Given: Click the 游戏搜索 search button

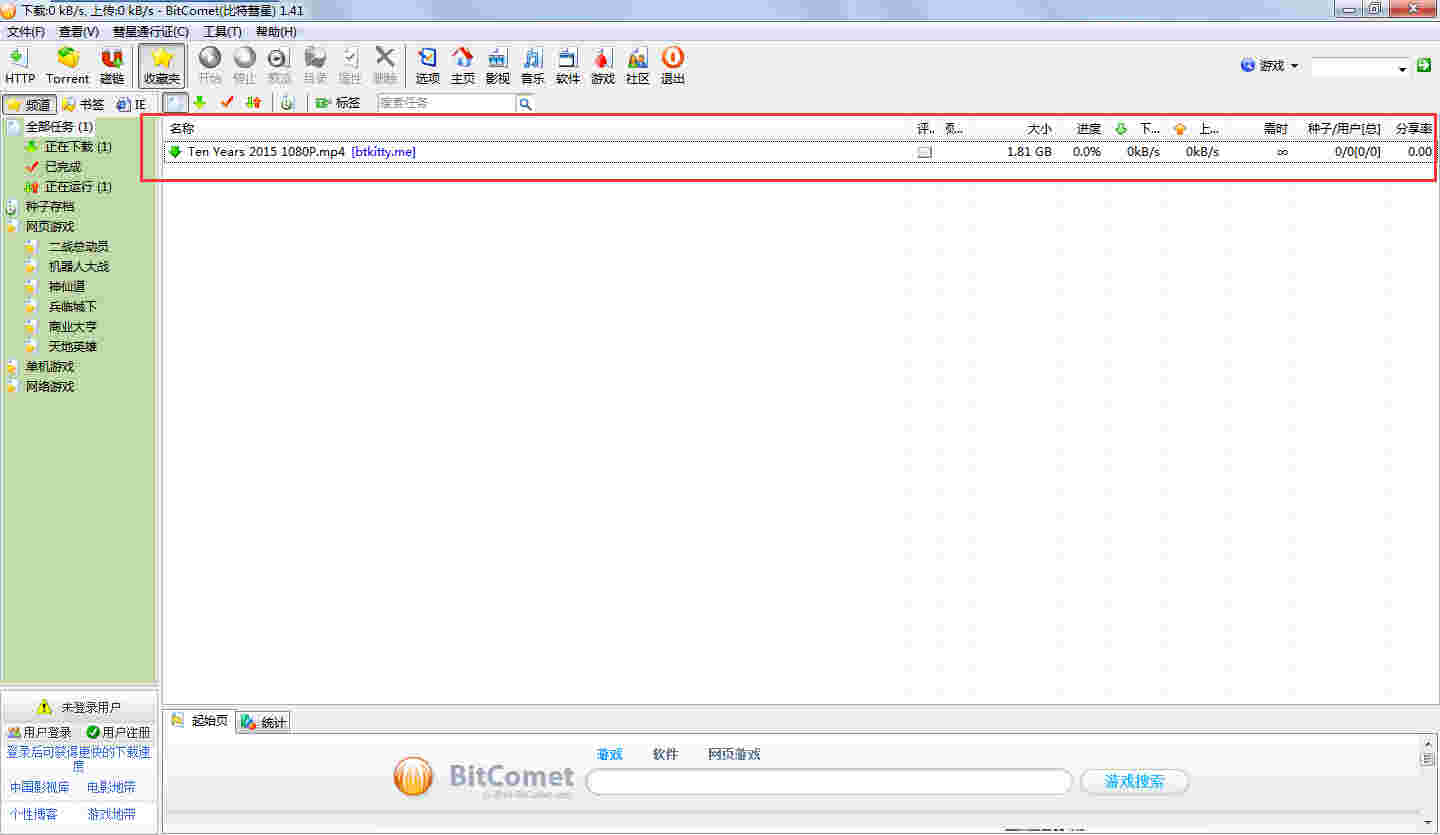Looking at the screenshot, I should coord(1135,782).
